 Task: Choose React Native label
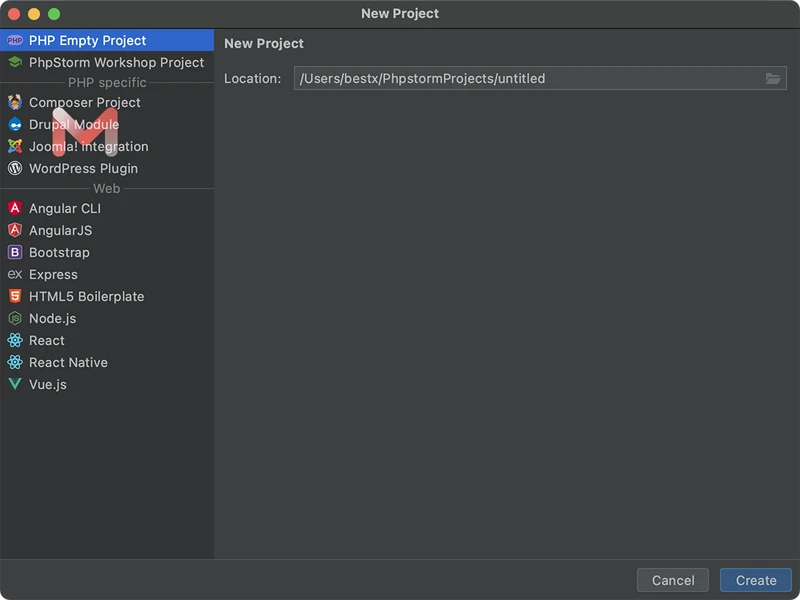point(68,362)
